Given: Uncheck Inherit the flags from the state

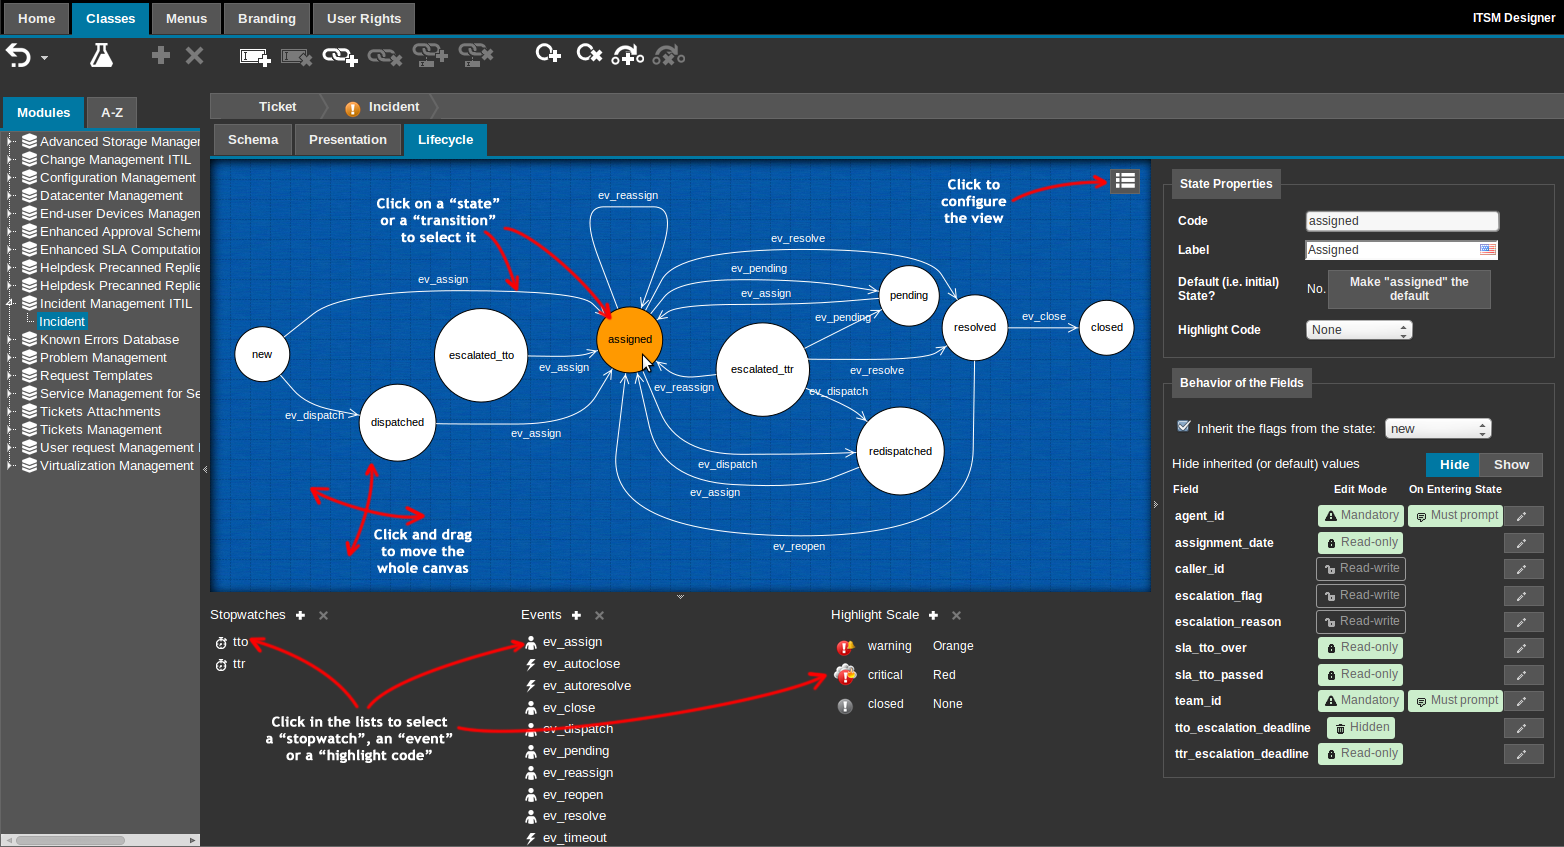Looking at the screenshot, I should click(x=1183, y=426).
